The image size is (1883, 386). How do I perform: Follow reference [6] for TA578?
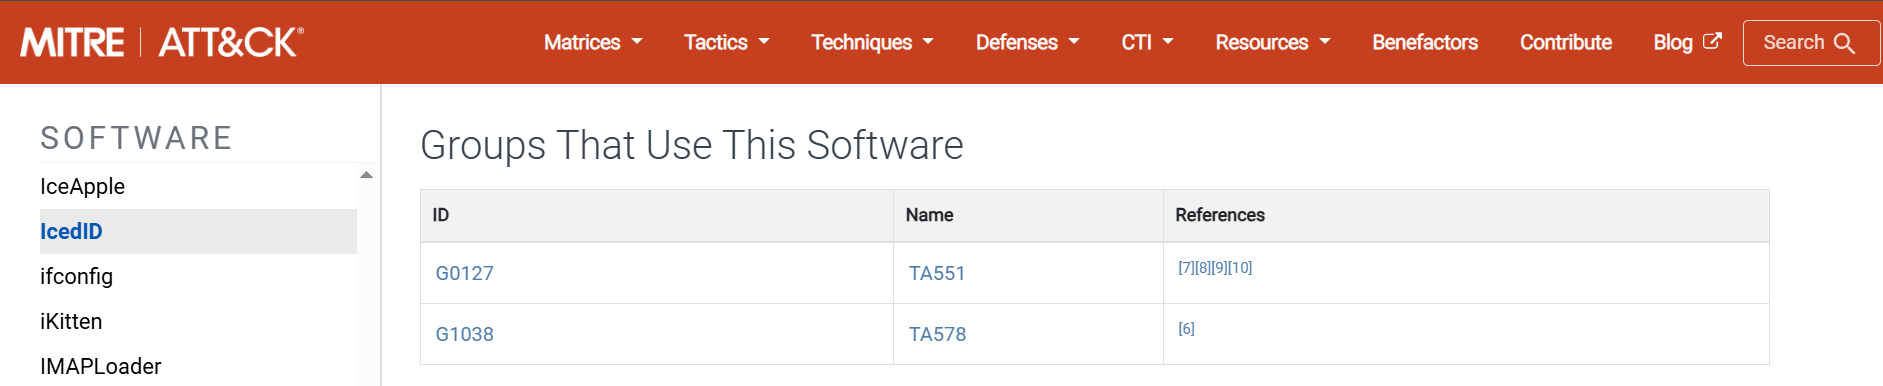pos(1186,329)
